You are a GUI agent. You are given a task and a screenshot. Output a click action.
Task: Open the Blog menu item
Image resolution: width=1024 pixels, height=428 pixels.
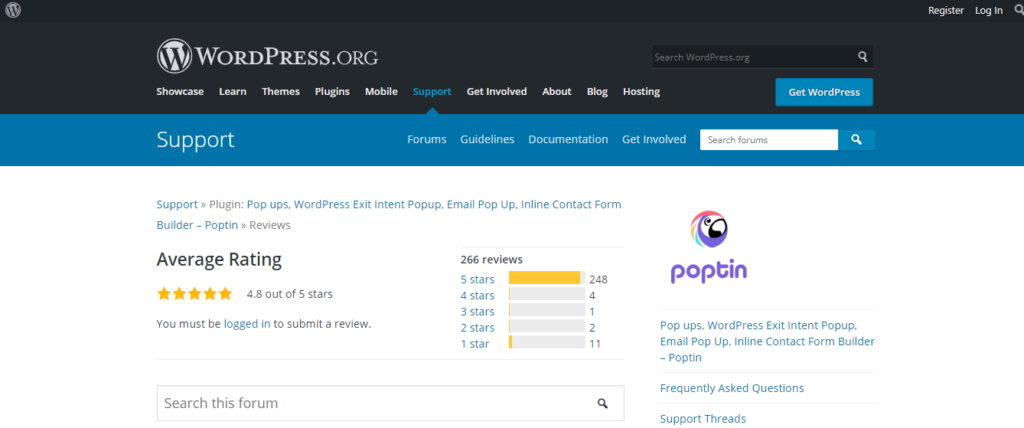click(x=597, y=91)
